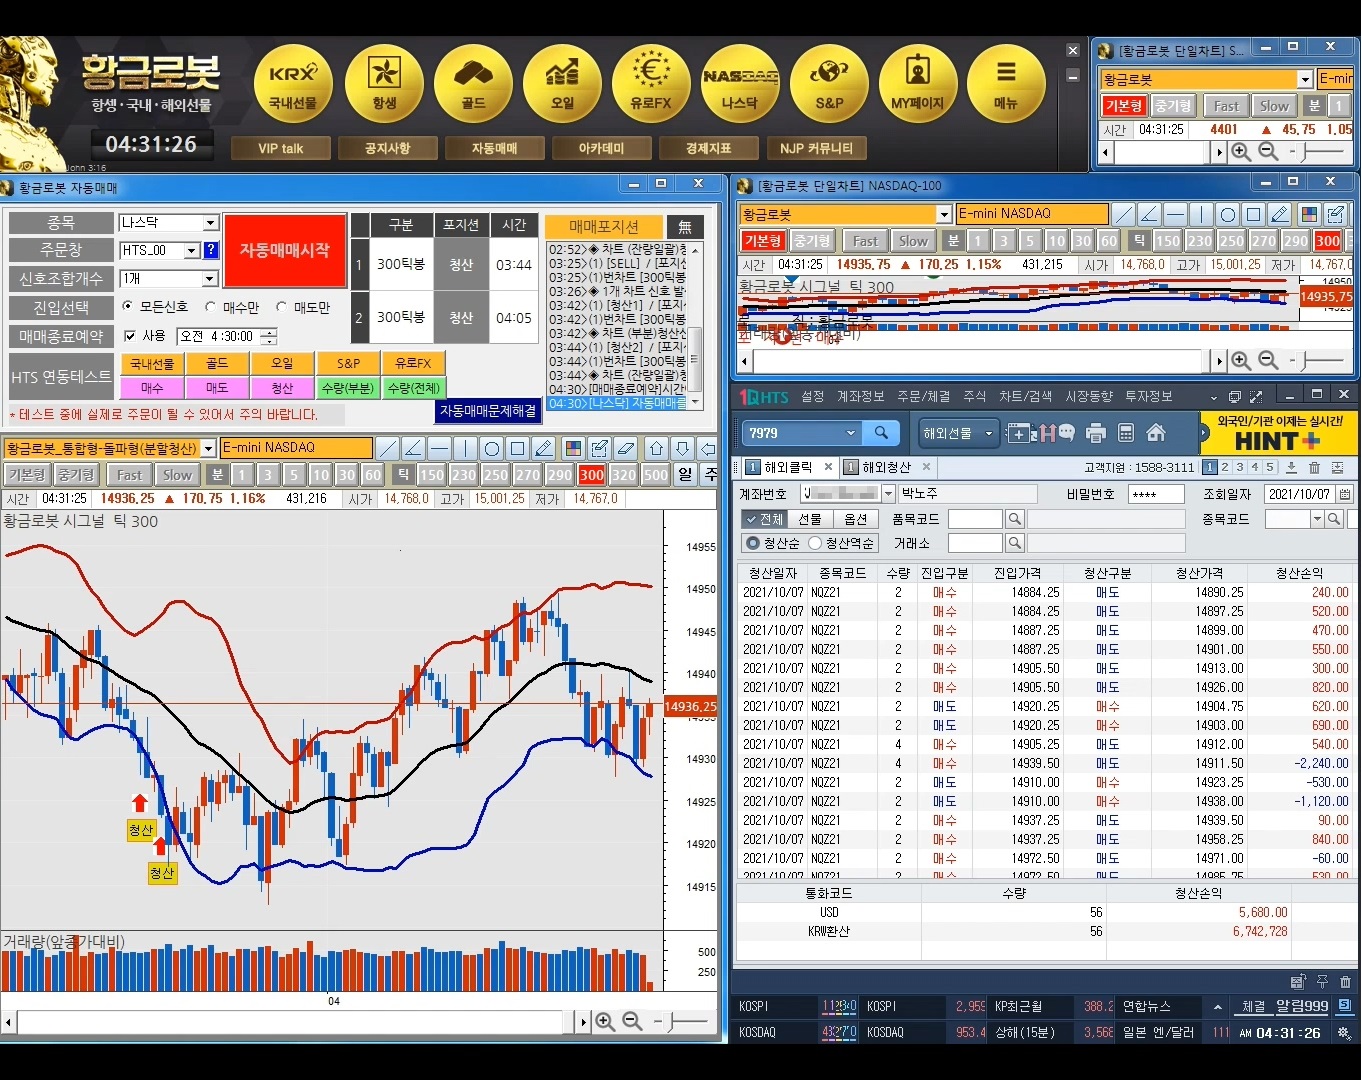Open the S&P market icon

tap(829, 84)
